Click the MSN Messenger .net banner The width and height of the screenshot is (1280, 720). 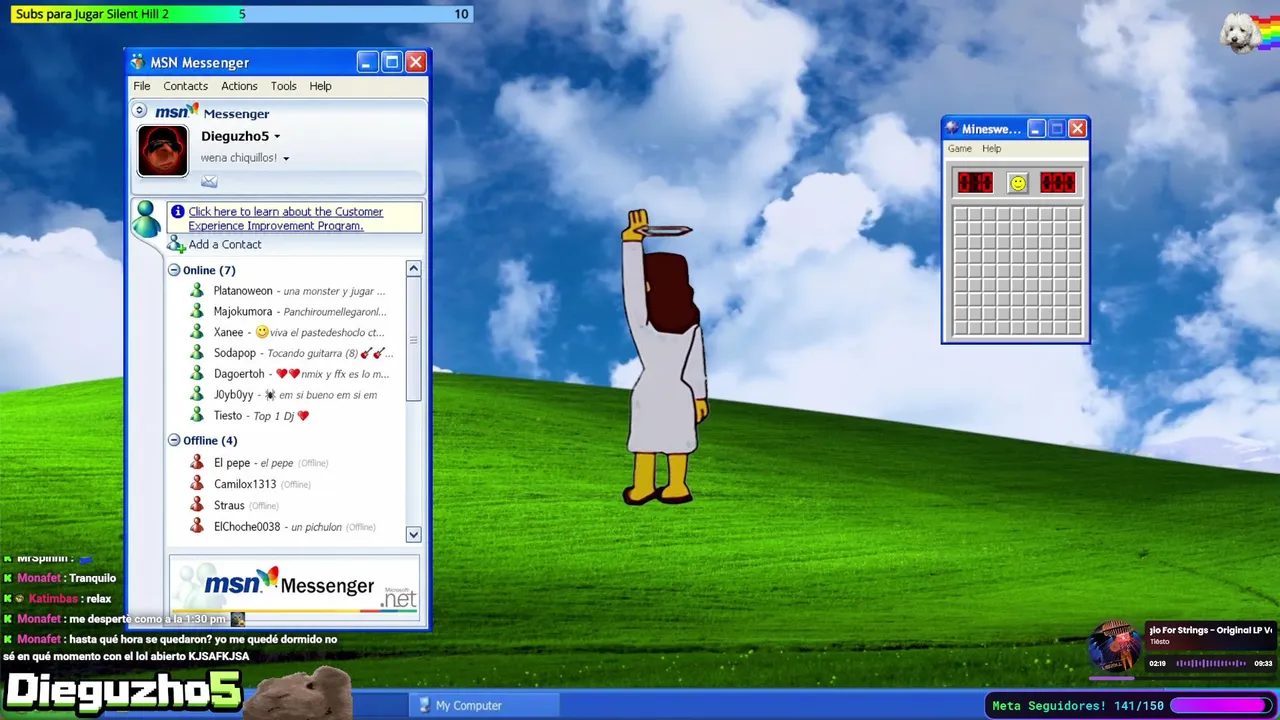pyautogui.click(x=294, y=589)
